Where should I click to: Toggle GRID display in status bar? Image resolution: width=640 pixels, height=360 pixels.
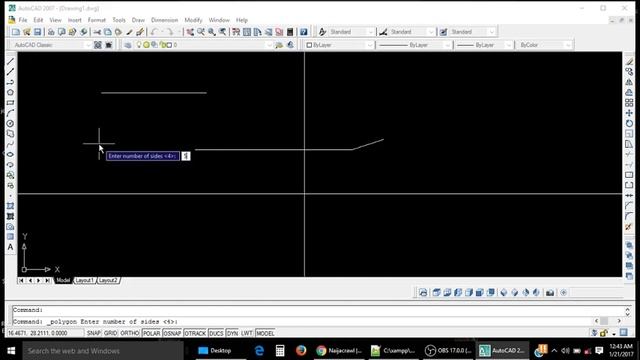click(110, 333)
